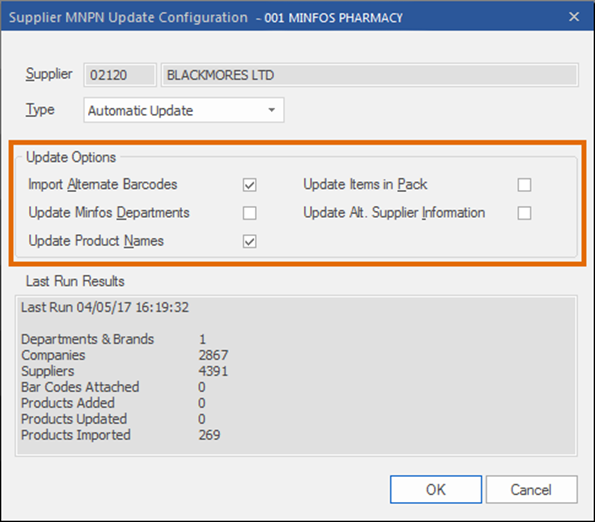Dismiss the dialog with Cancel

point(532,489)
